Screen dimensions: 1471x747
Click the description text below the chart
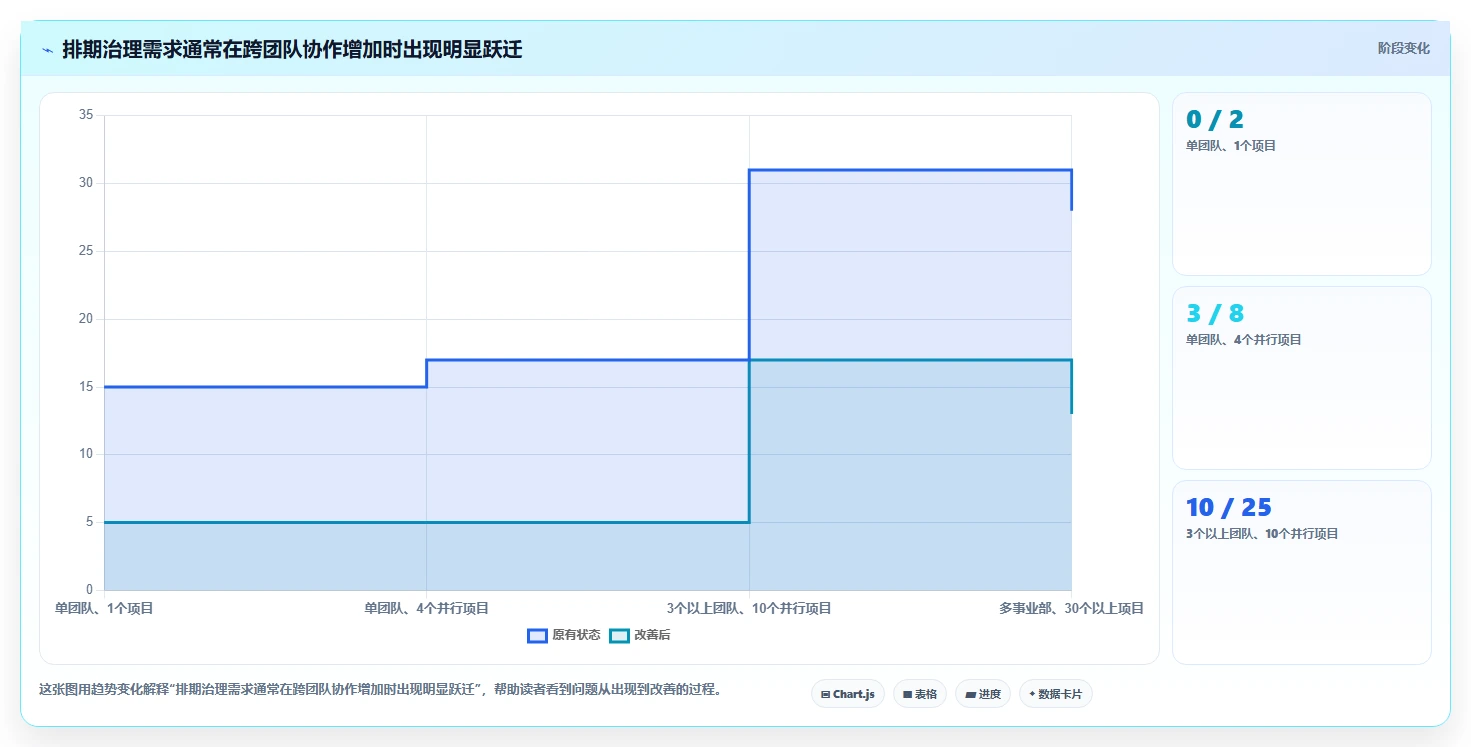pyautogui.click(x=380, y=690)
